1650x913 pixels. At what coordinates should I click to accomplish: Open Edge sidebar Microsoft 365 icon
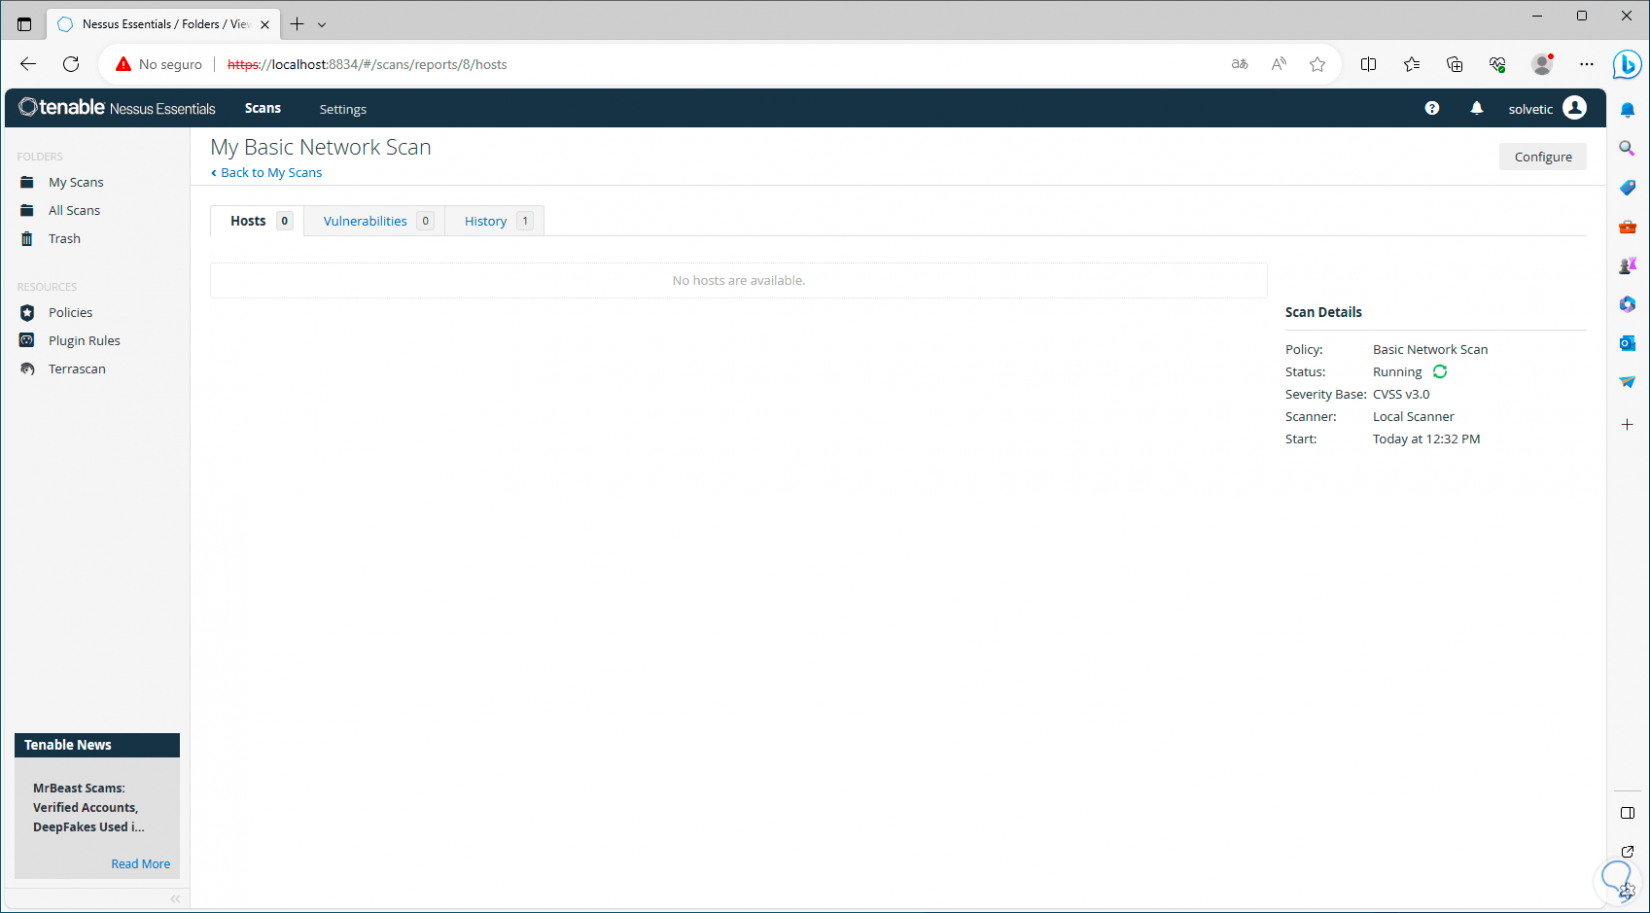pos(1628,304)
